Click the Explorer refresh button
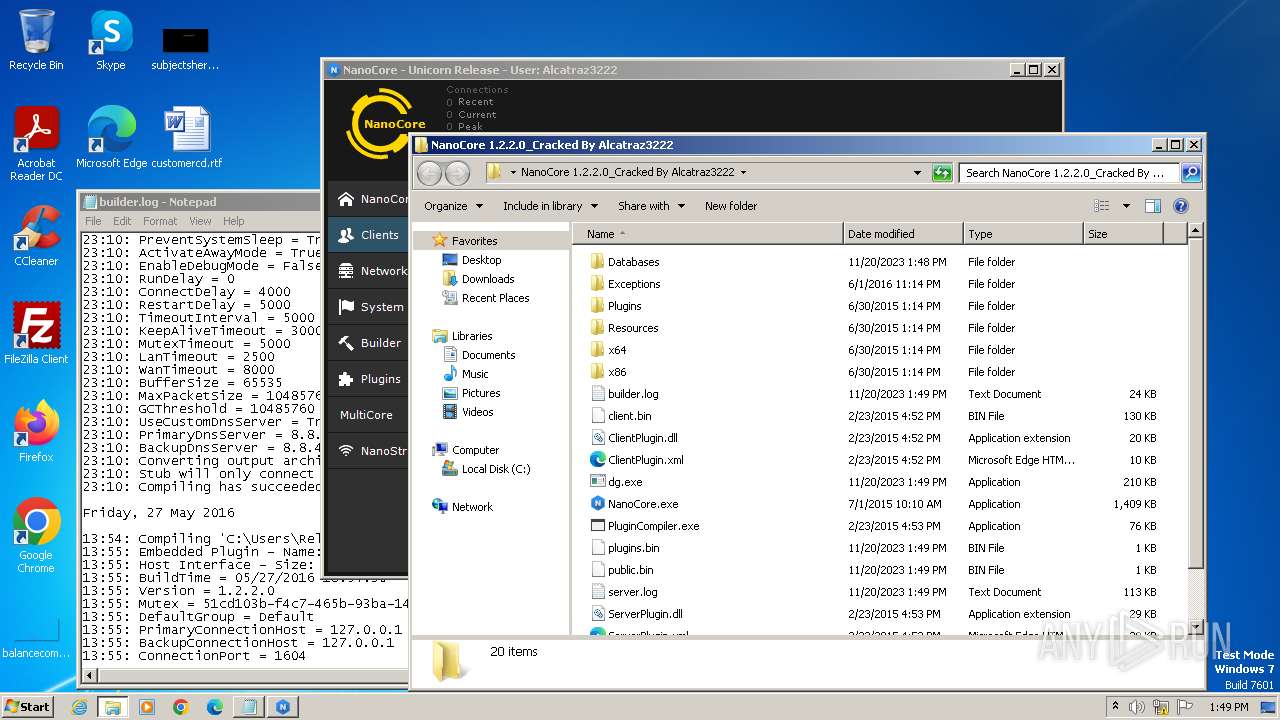Image resolution: width=1280 pixels, height=720 pixels. click(x=941, y=173)
